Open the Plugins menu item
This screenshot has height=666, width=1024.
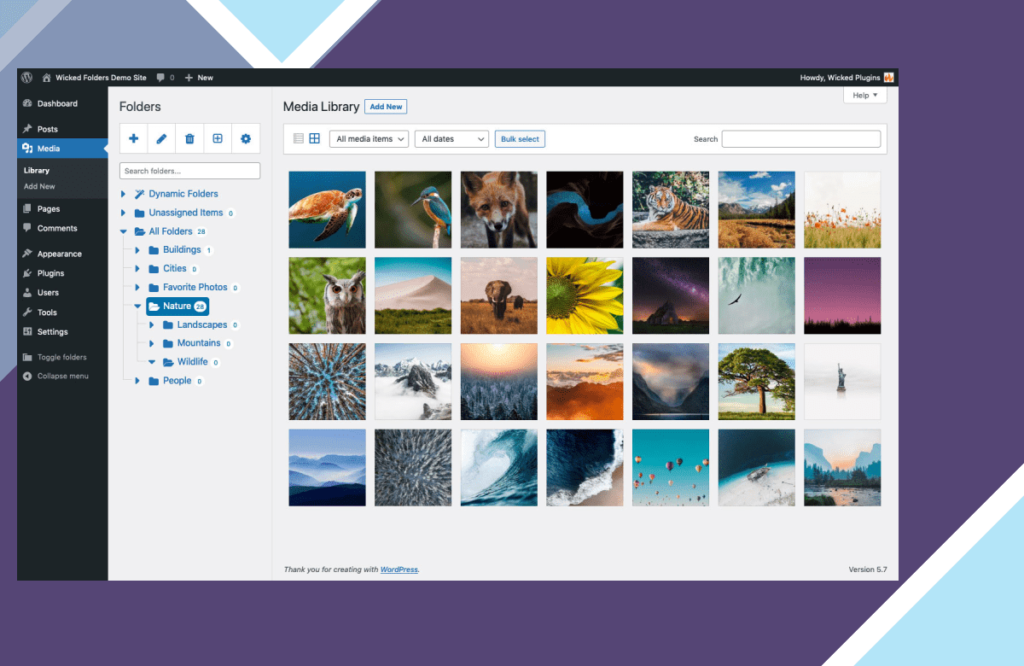[x=50, y=273]
